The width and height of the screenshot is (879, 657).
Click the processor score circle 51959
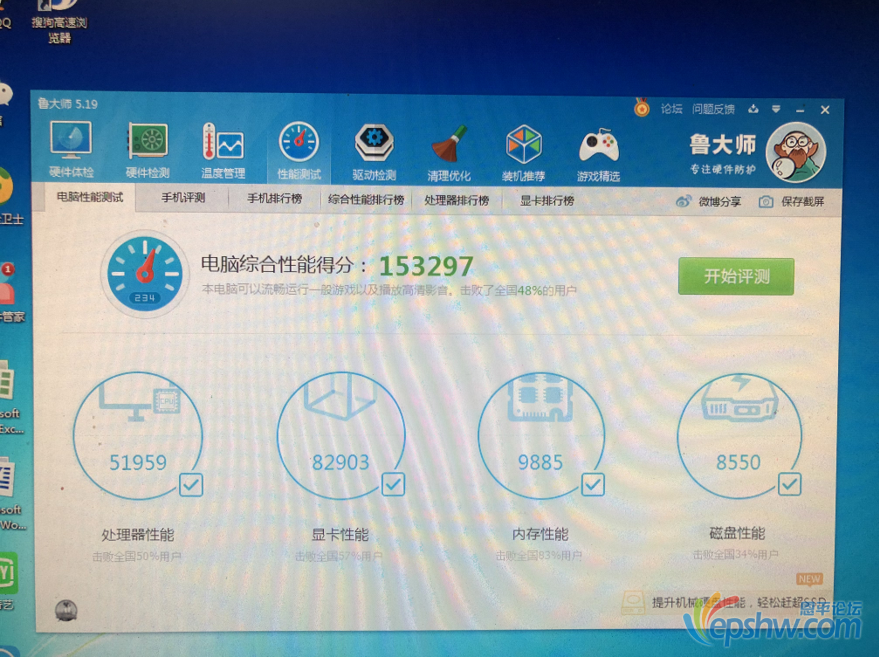click(137, 436)
